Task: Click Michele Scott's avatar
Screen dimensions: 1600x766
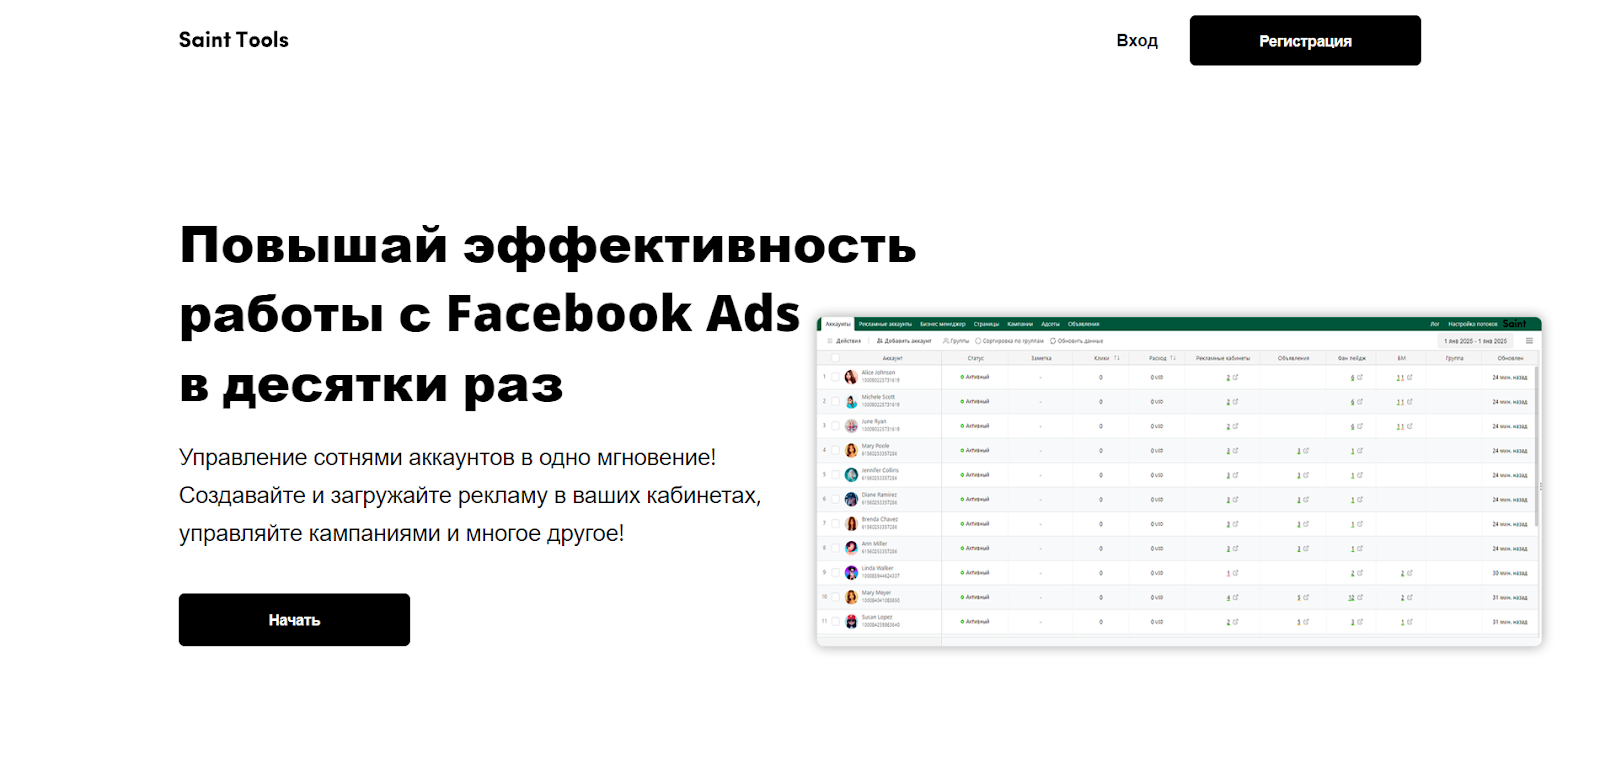Action: click(x=851, y=401)
